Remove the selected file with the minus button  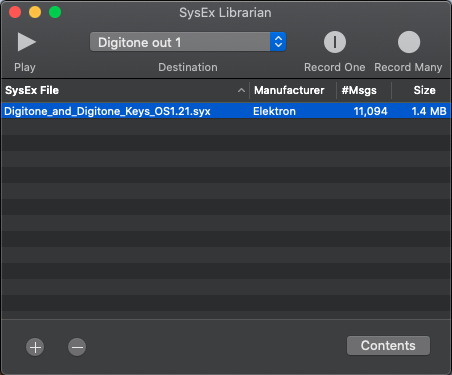[77, 347]
